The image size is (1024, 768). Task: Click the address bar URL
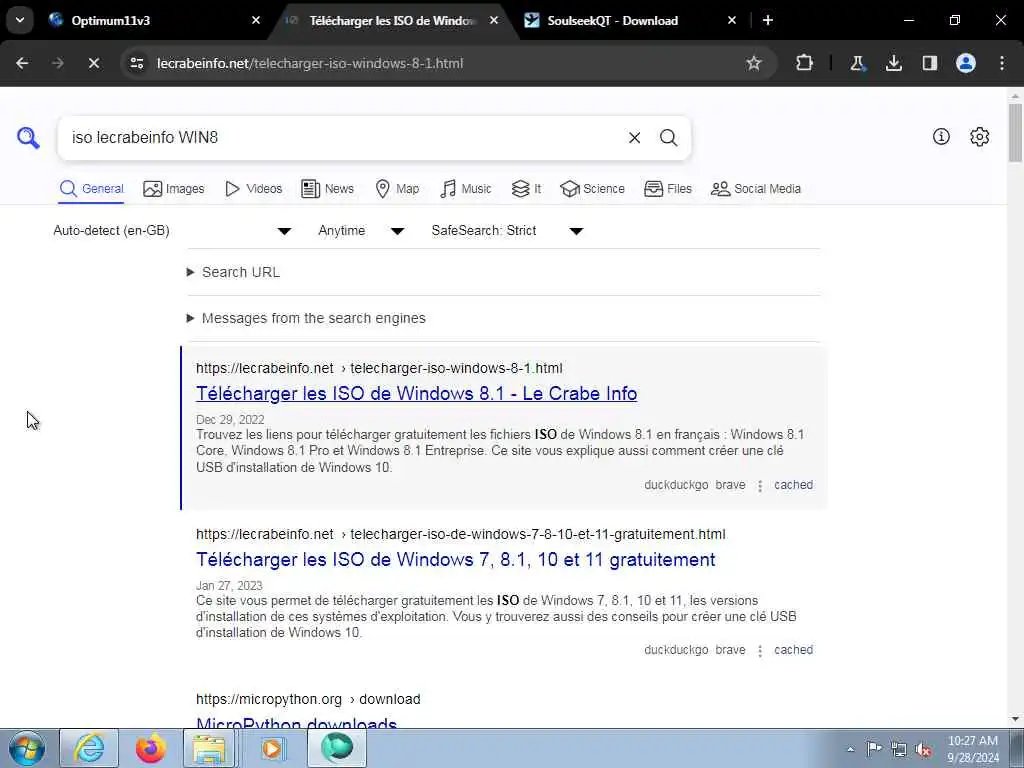(310, 63)
